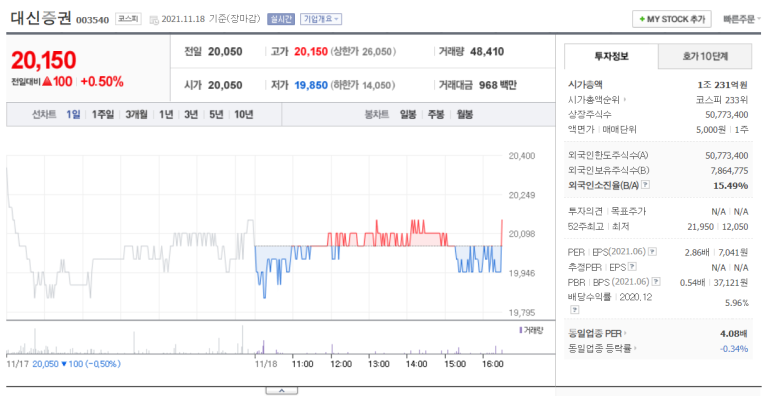Select 3개월 line chart period

pos(136,114)
